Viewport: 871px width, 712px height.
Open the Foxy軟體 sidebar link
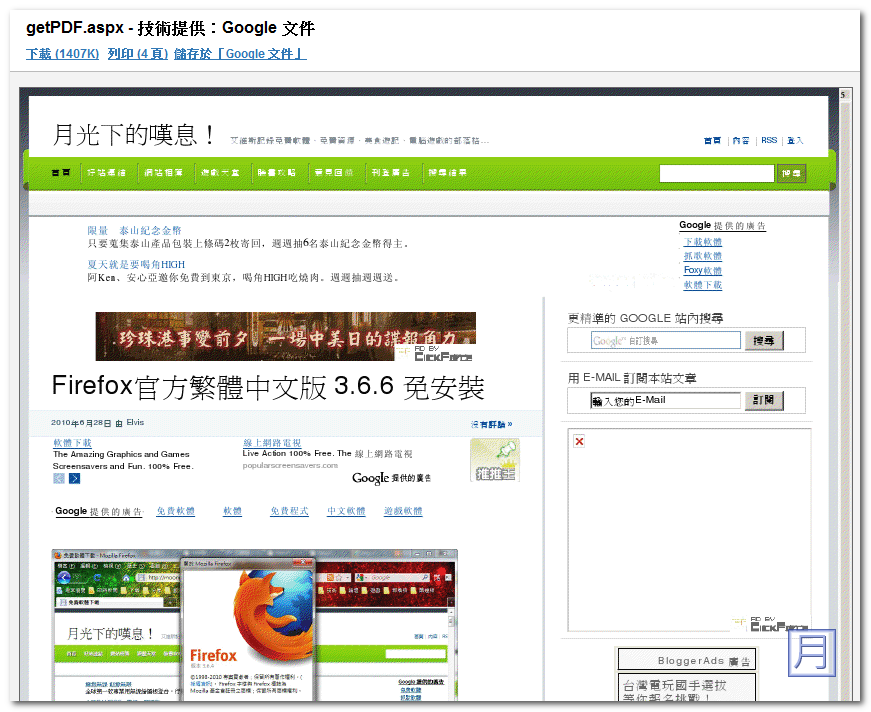[x=703, y=270]
